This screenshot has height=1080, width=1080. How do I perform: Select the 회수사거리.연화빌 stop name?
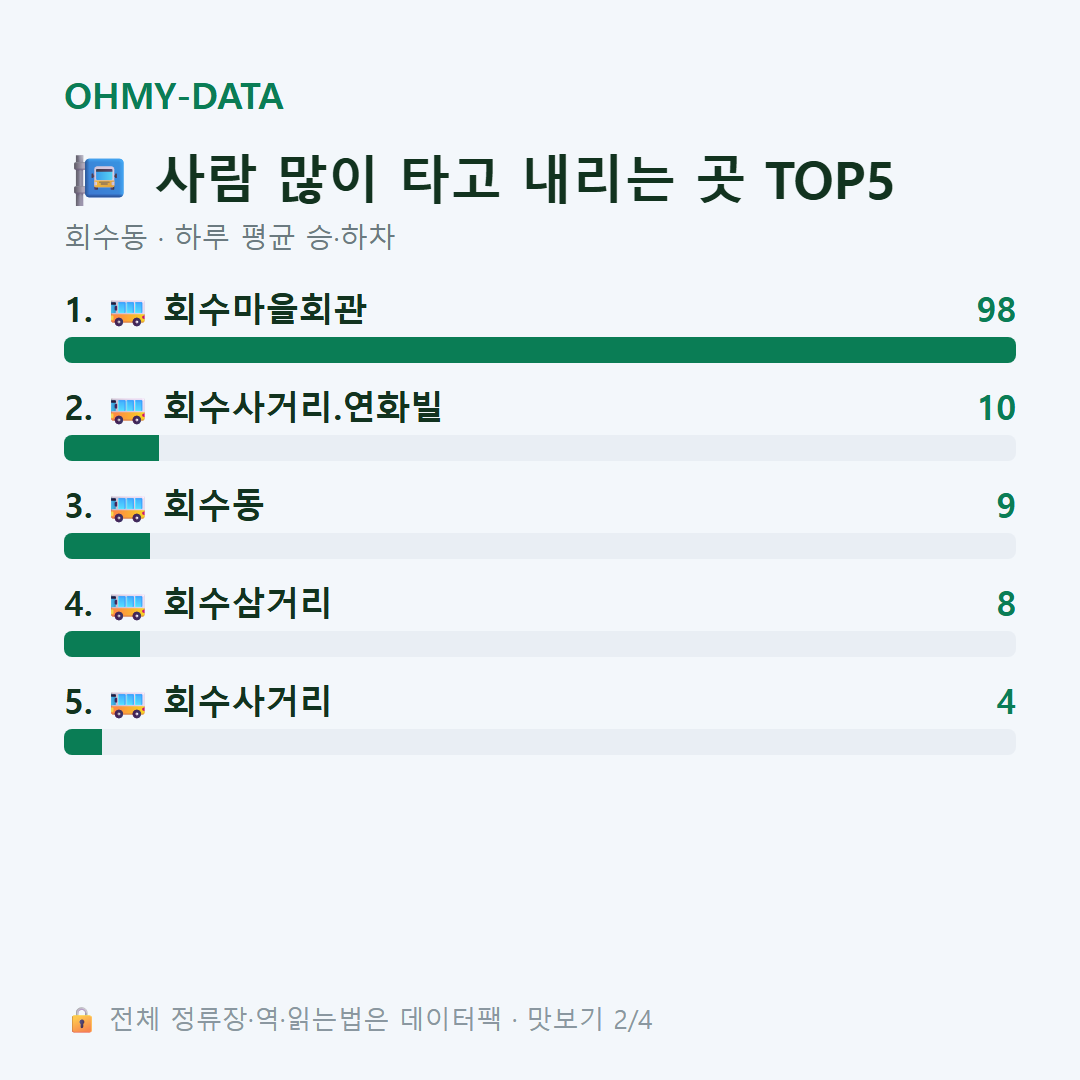point(302,407)
